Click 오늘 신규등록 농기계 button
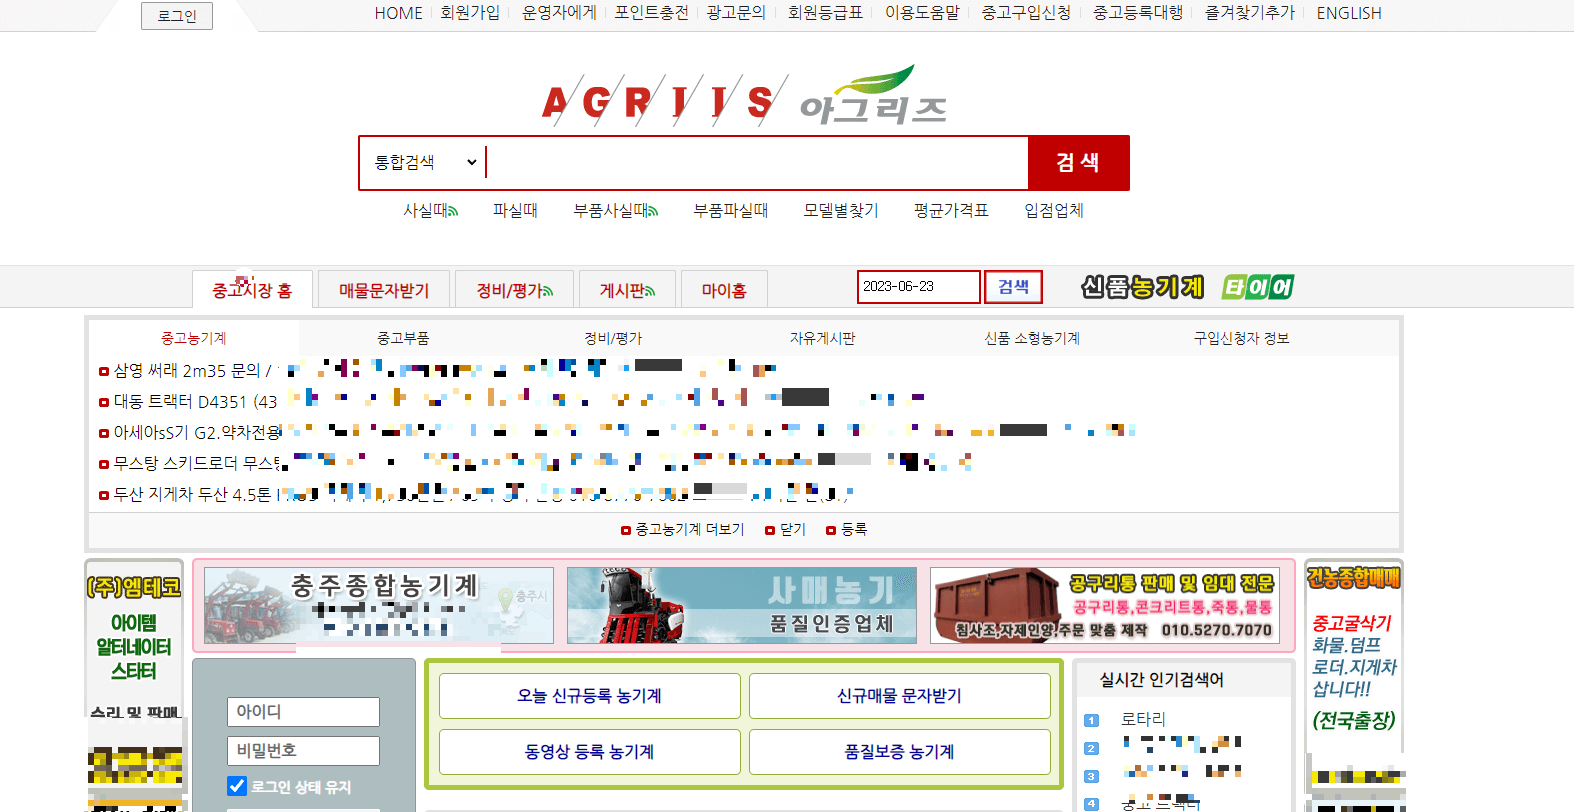This screenshot has height=812, width=1574. pyautogui.click(x=590, y=696)
